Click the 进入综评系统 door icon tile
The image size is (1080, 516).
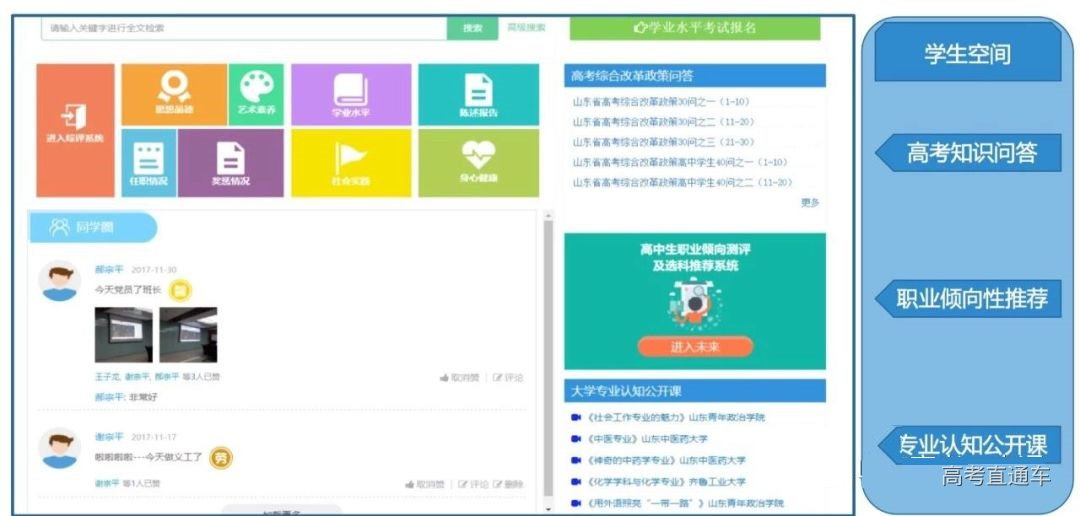point(75,130)
